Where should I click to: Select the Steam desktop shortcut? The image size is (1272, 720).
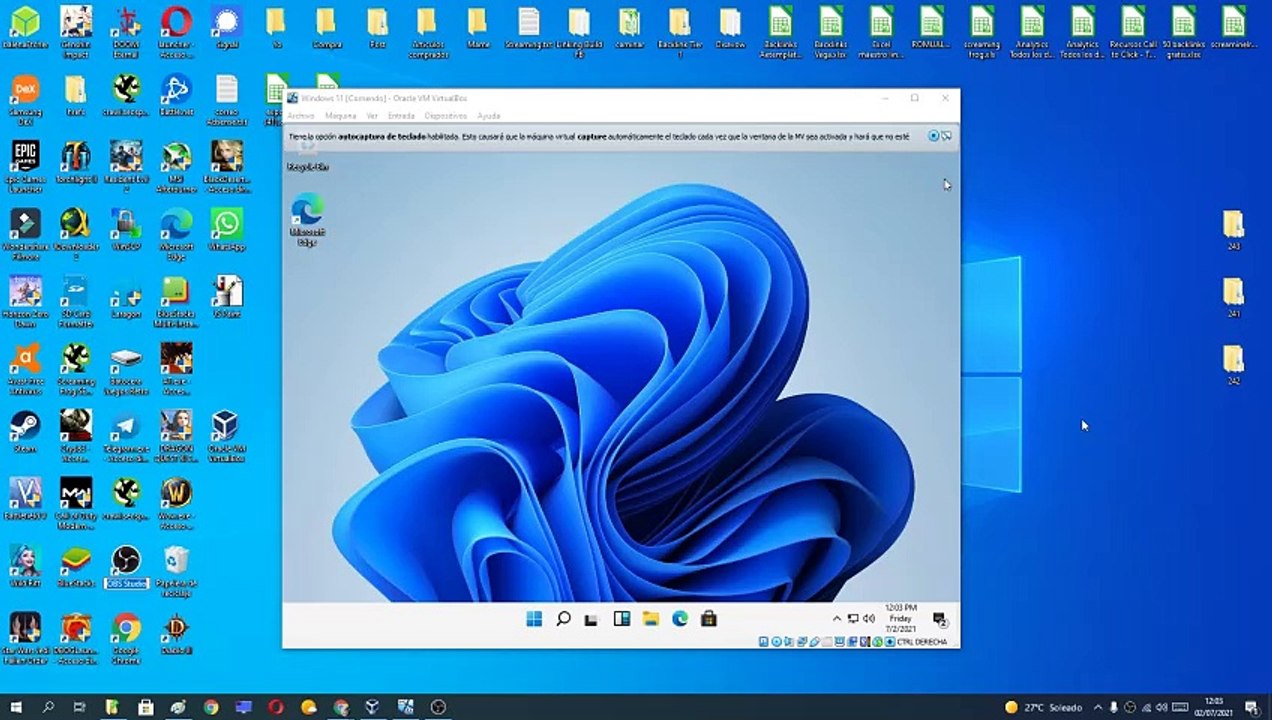[x=25, y=432]
